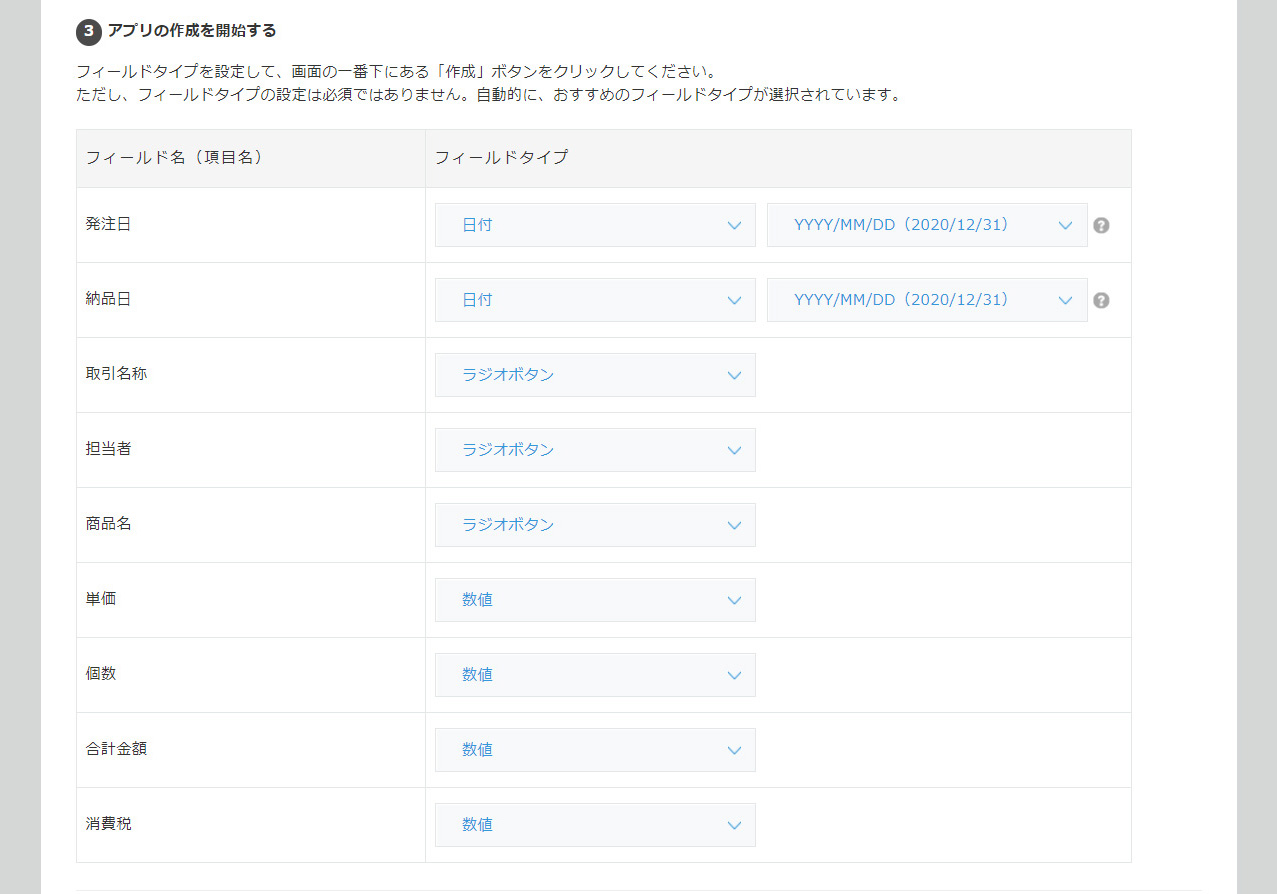Open field type dropdown for 発注日

click(595, 225)
